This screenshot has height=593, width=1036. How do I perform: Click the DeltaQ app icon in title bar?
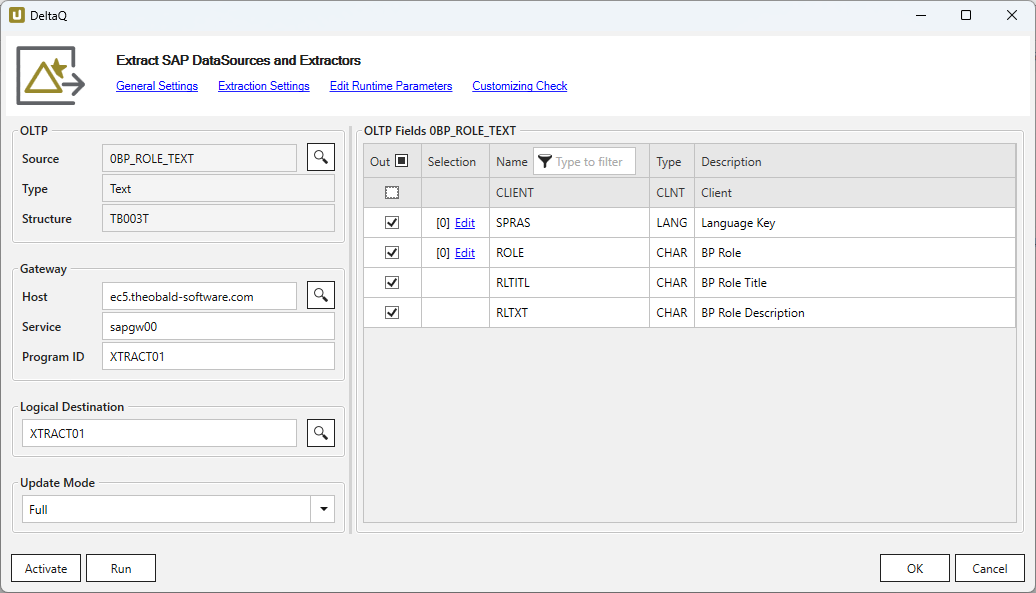click(x=17, y=16)
